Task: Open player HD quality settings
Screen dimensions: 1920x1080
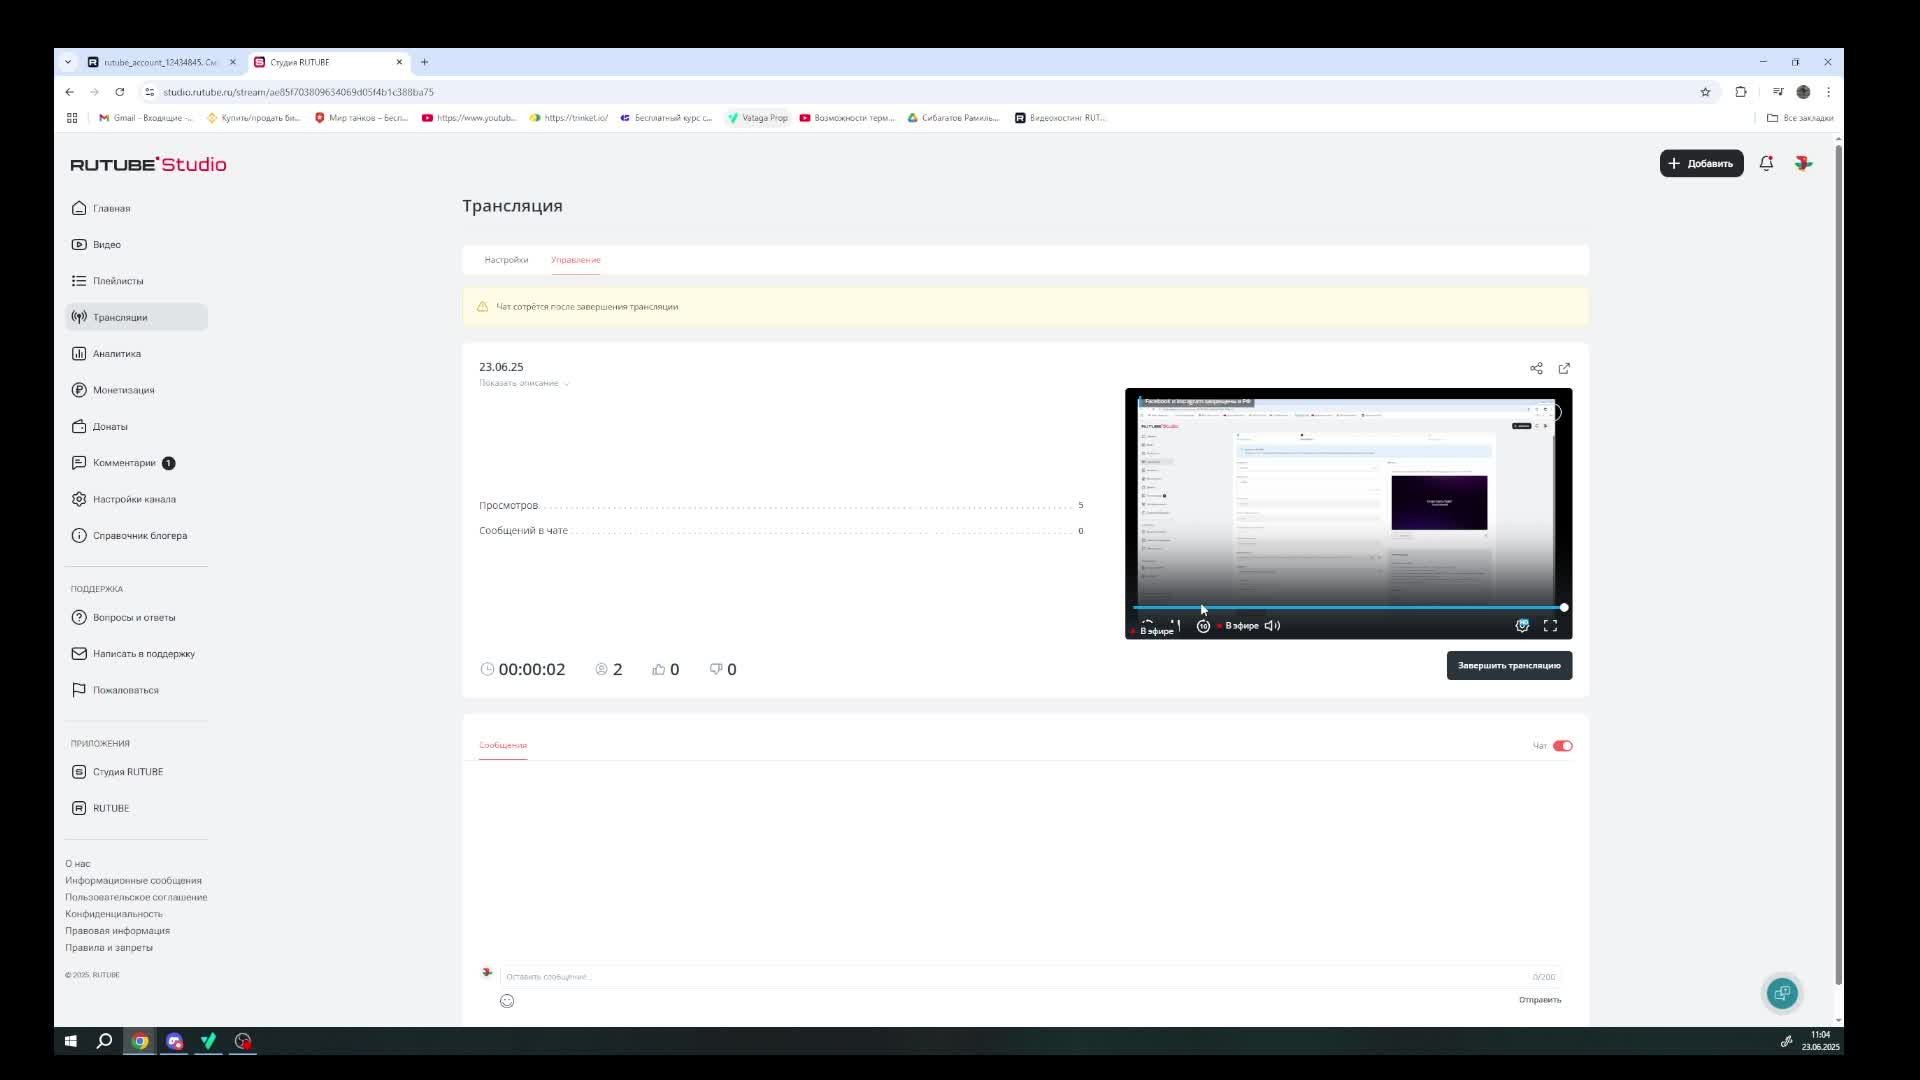Action: (1522, 626)
